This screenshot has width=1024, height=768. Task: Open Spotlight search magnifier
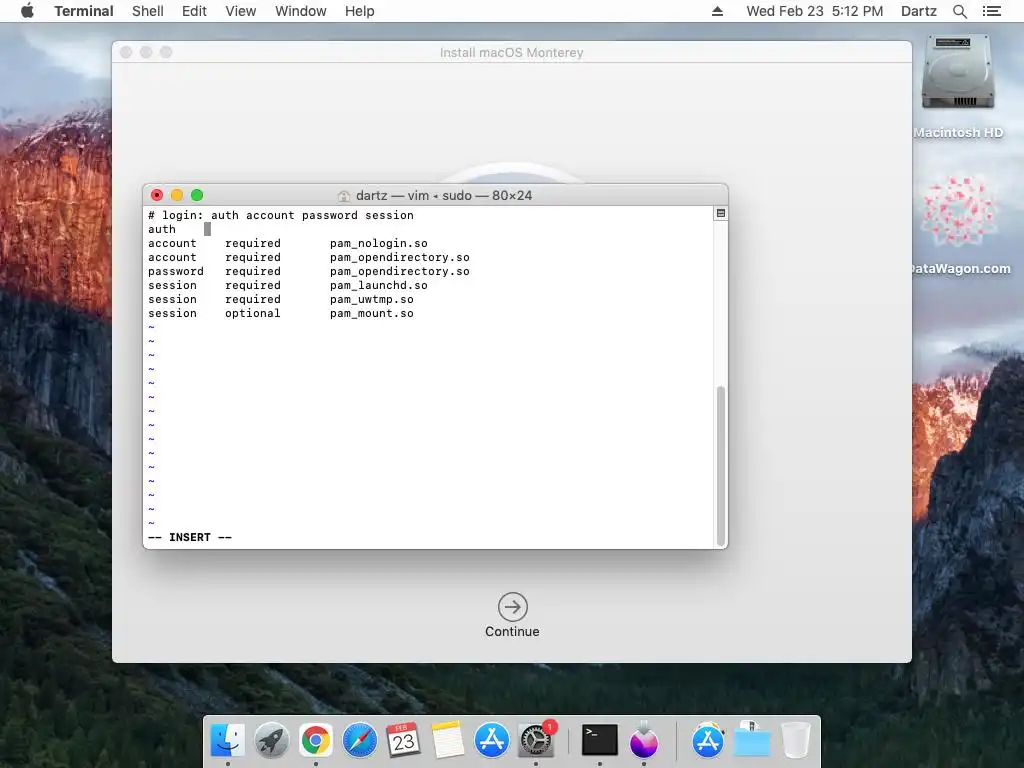[x=959, y=11]
